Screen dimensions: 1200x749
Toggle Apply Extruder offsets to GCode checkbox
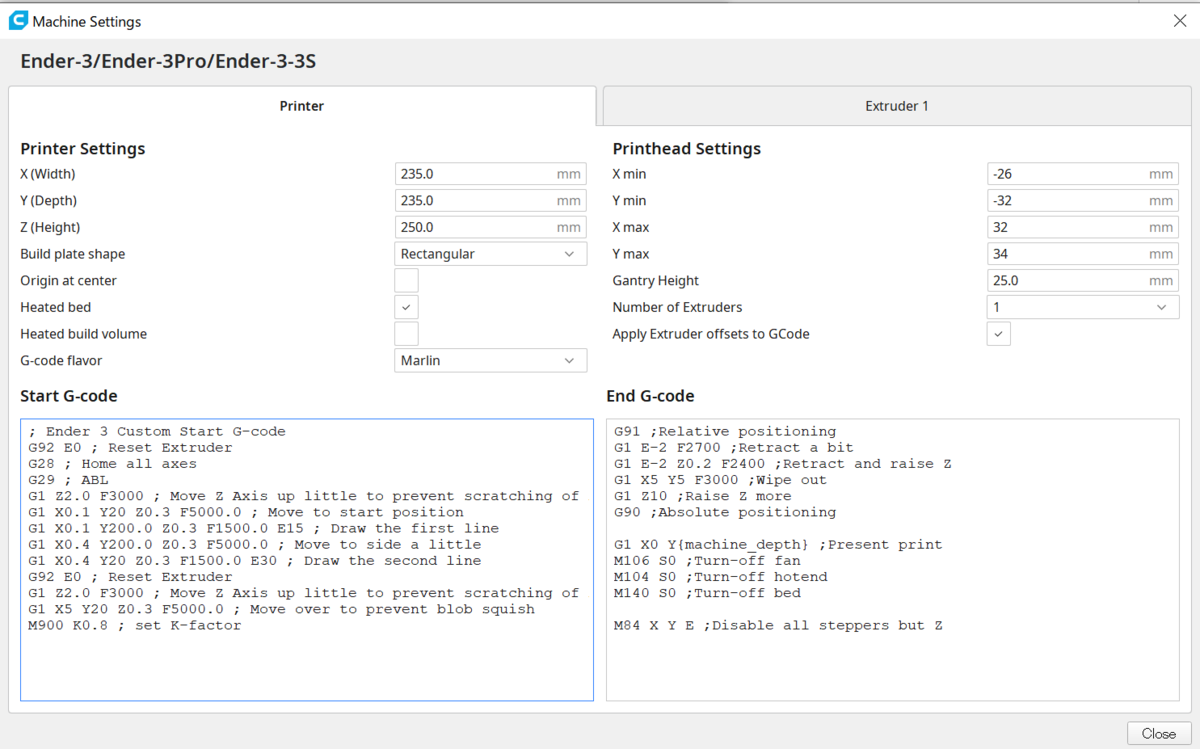[998, 334]
